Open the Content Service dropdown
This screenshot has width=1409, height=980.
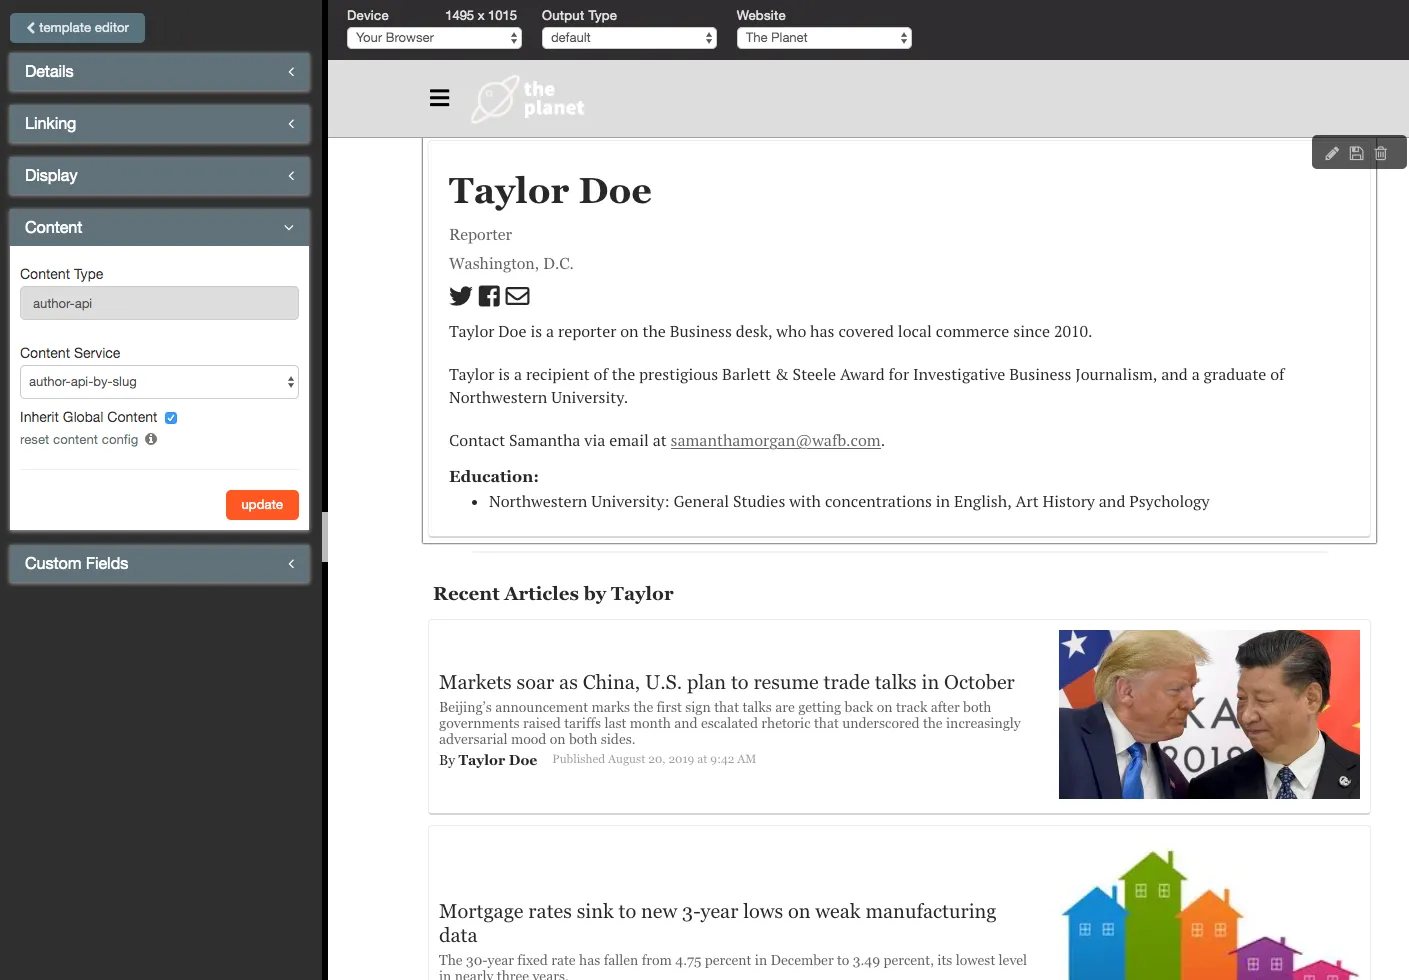pyautogui.click(x=159, y=382)
